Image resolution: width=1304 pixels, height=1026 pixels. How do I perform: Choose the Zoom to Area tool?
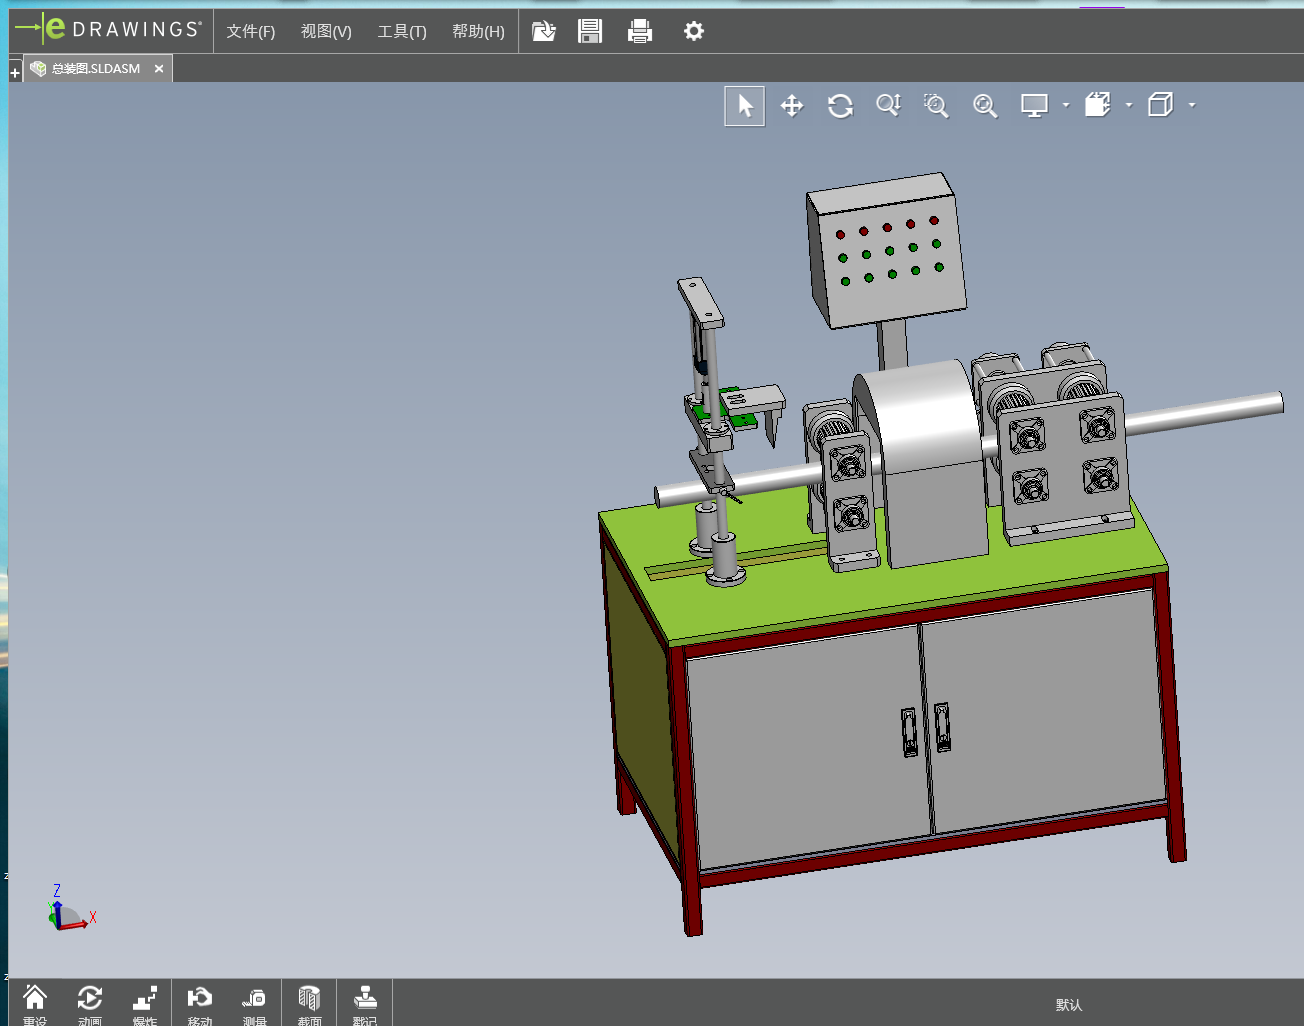(936, 106)
